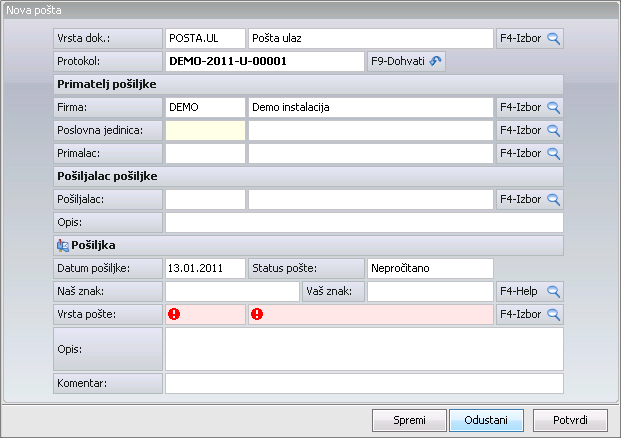Click the Pošiljka section header icon
This screenshot has width=621, height=438.
(63, 245)
